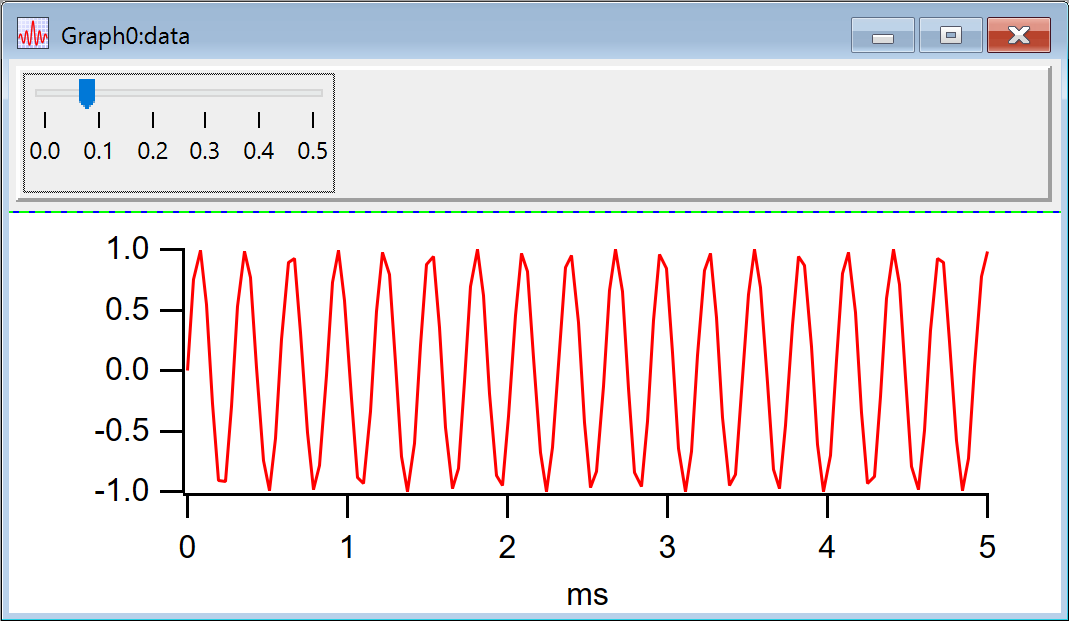Click the slider track above the 0.3 tick
Image resolution: width=1069 pixels, height=621 pixels.
tap(205, 93)
